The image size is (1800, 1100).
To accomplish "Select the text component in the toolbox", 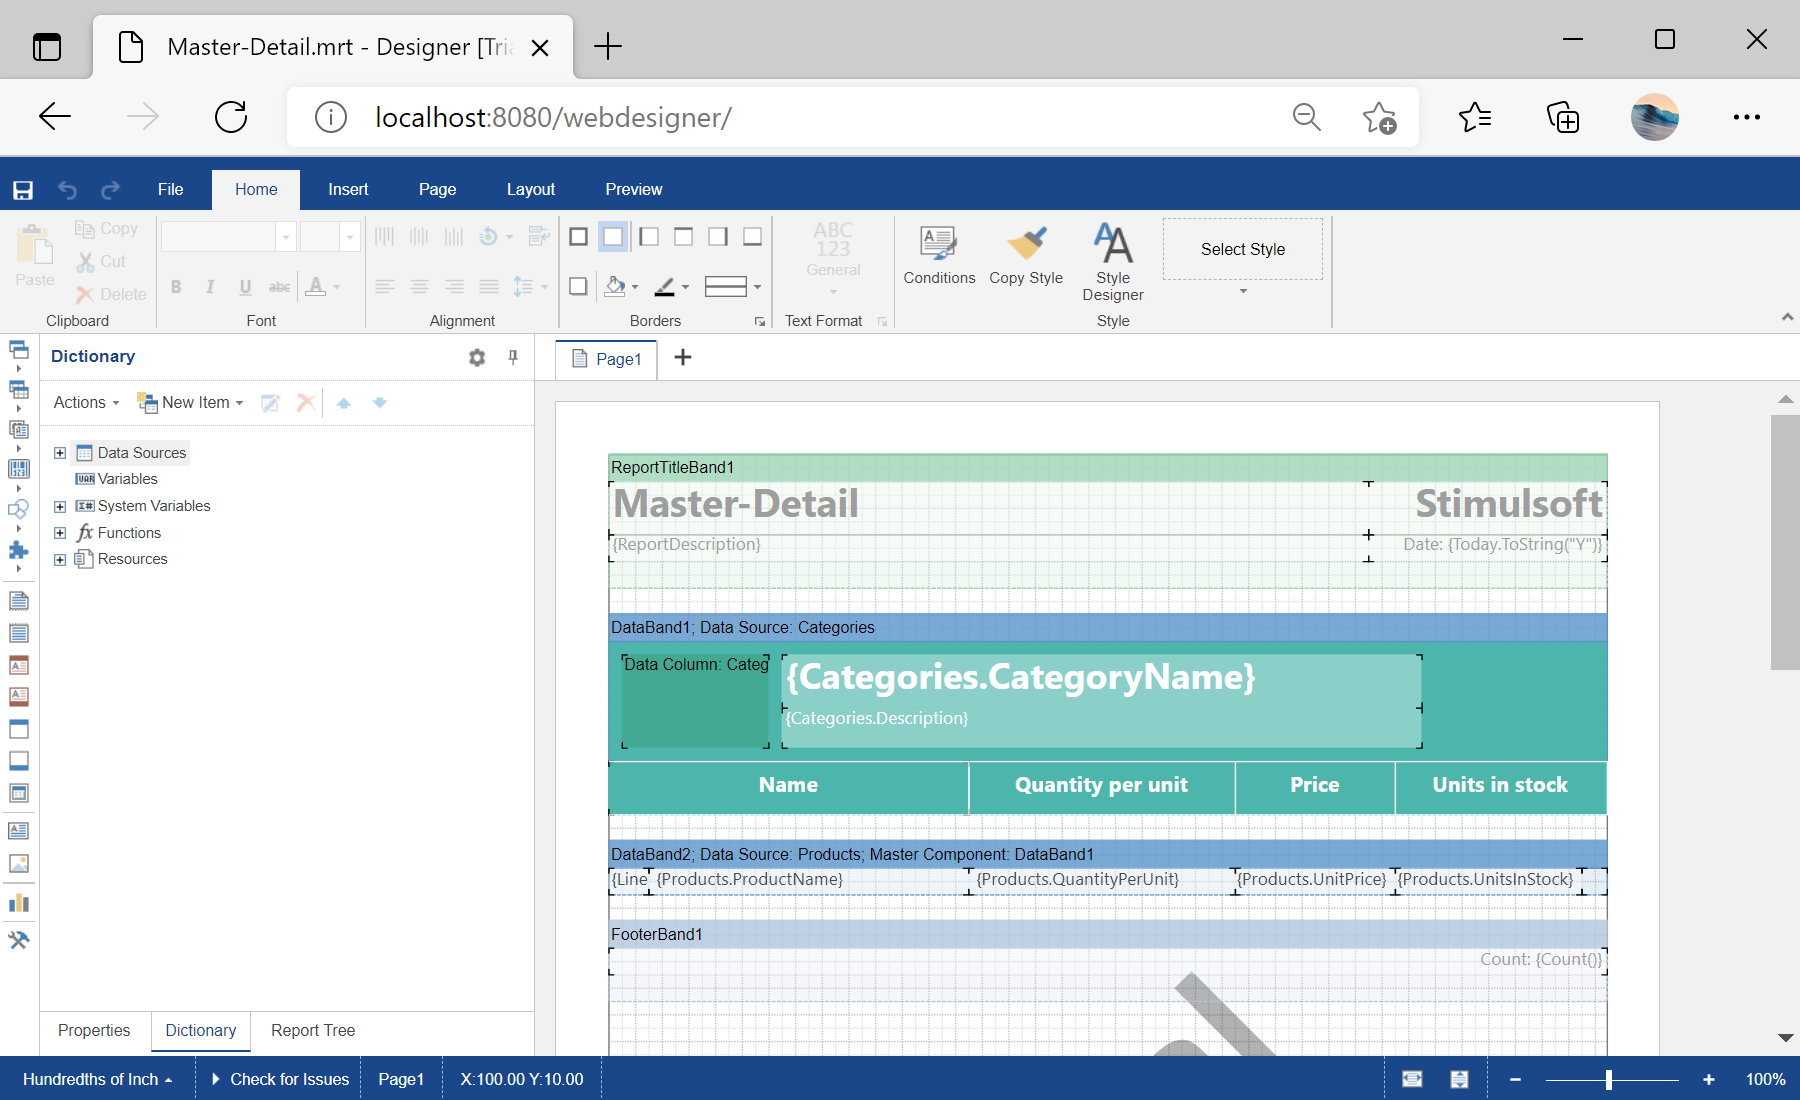I will (x=18, y=831).
